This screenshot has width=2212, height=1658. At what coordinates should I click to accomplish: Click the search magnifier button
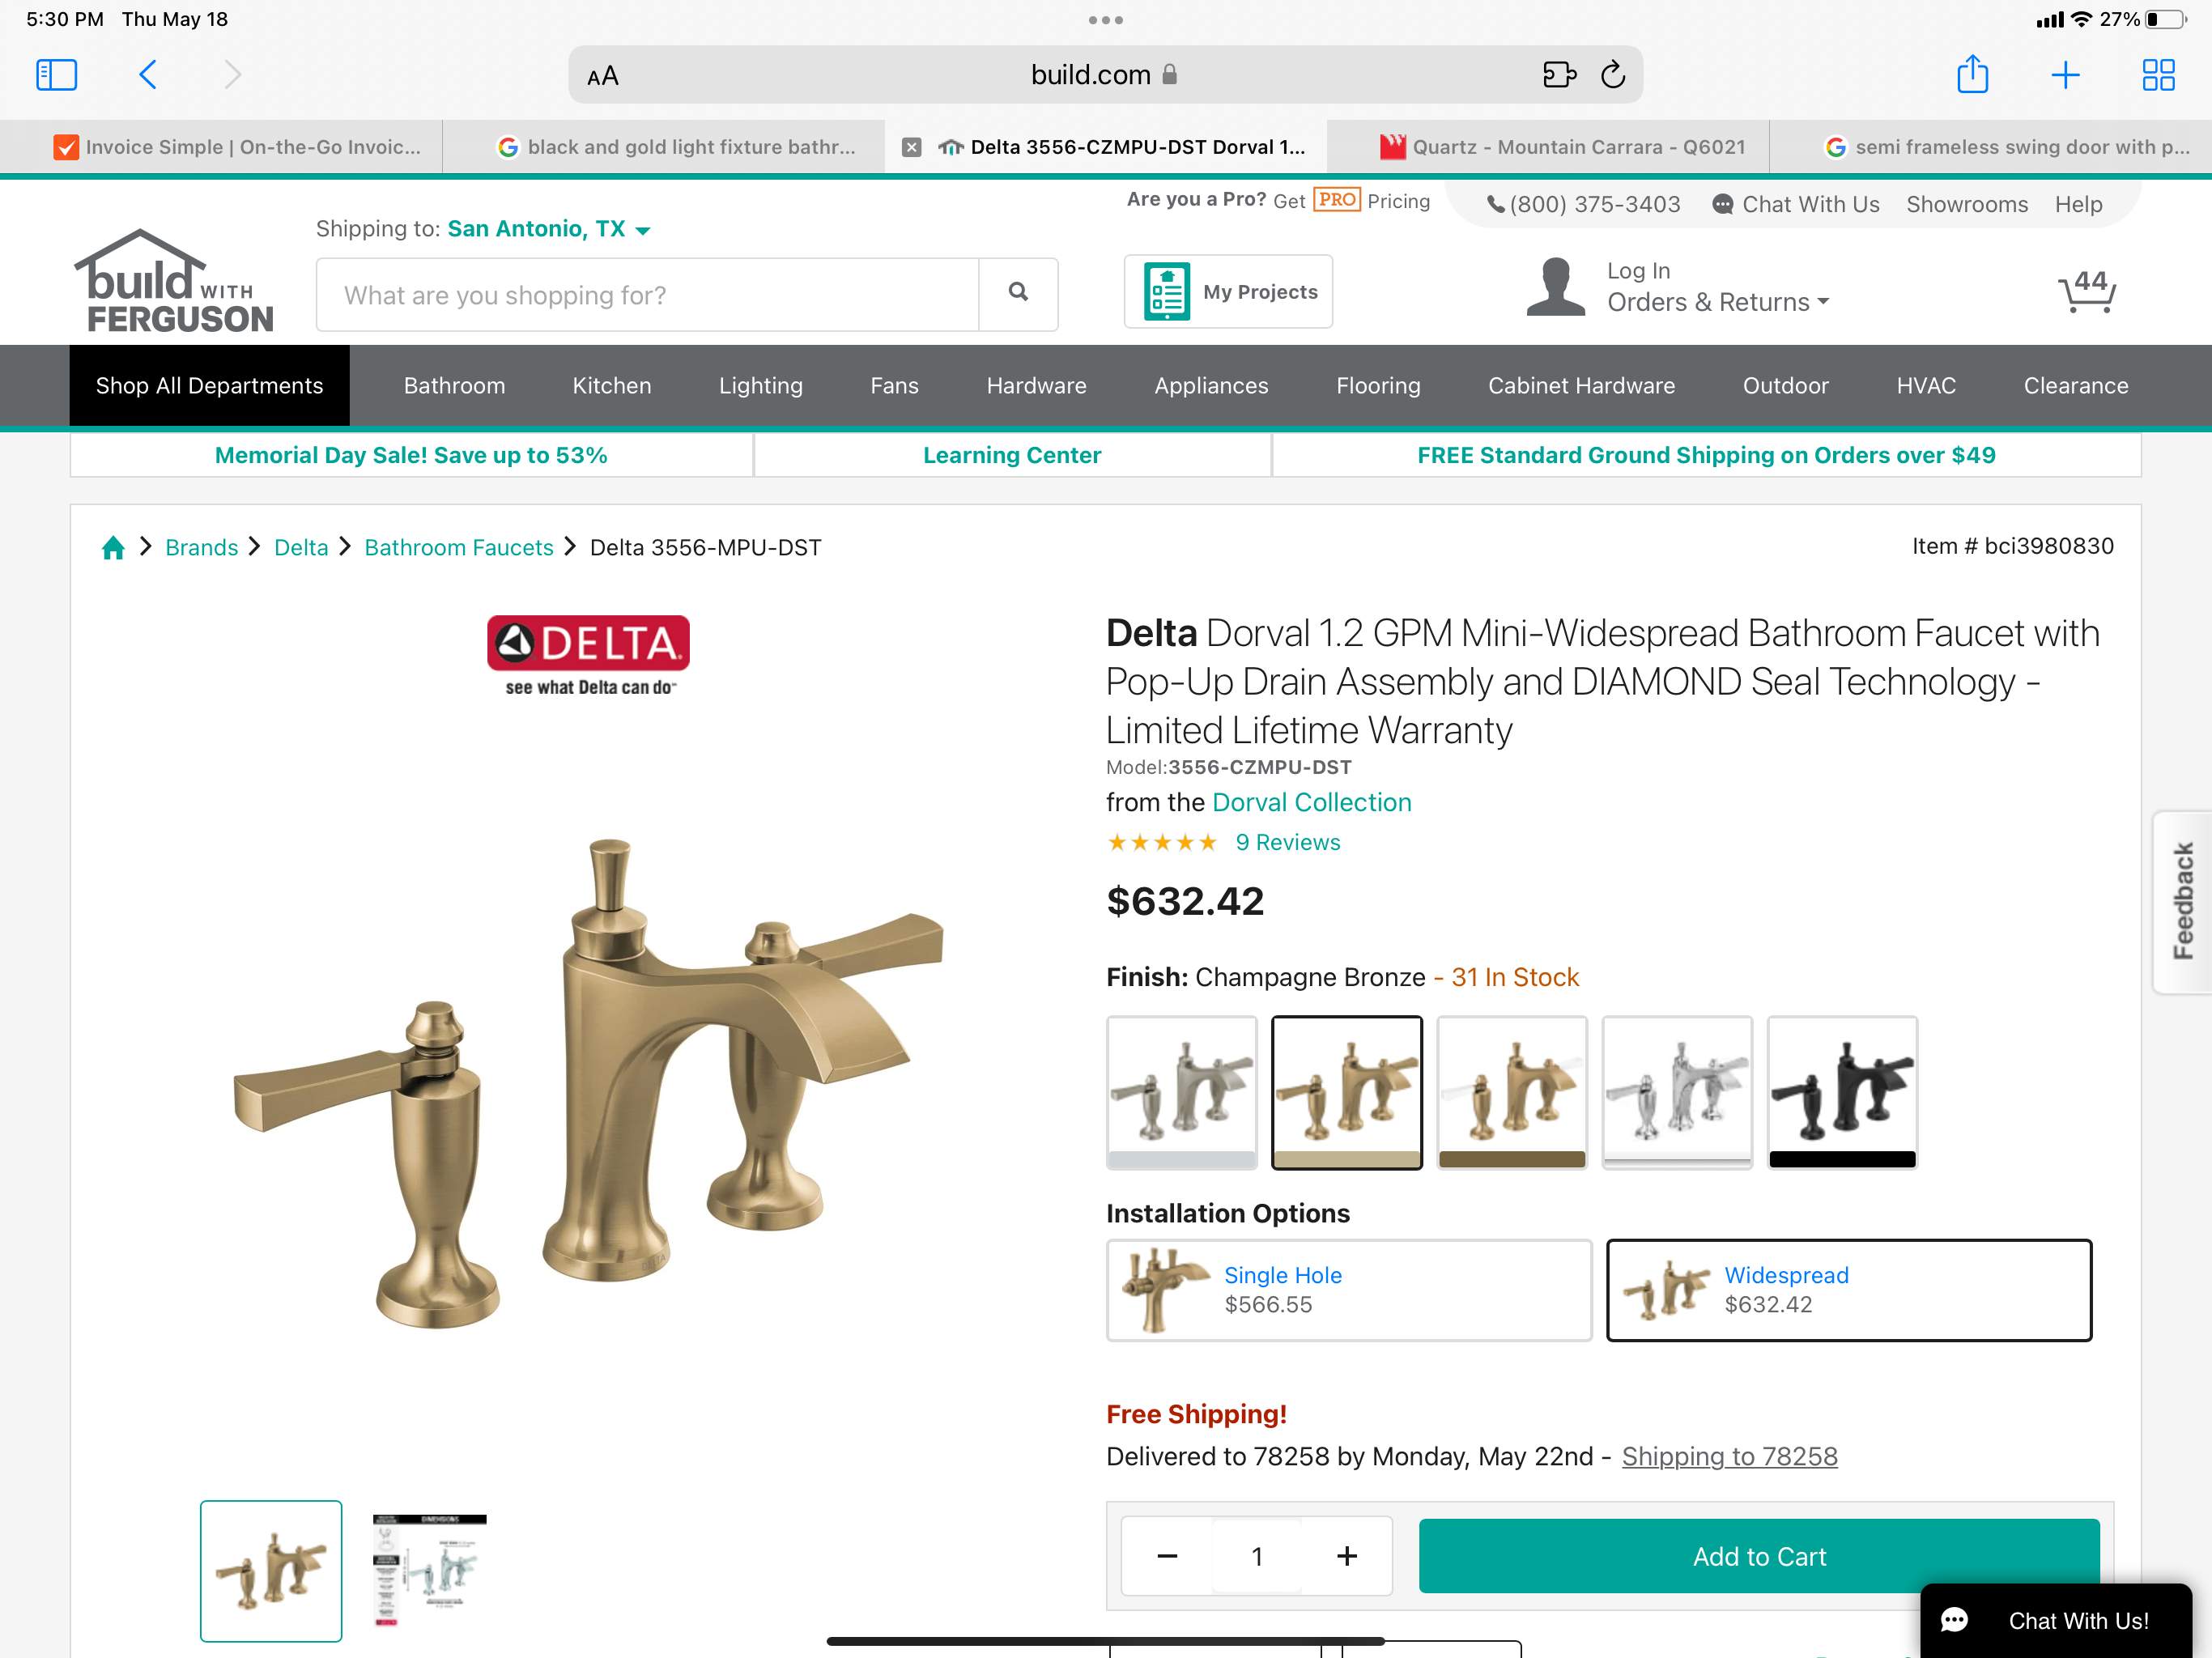click(1018, 294)
